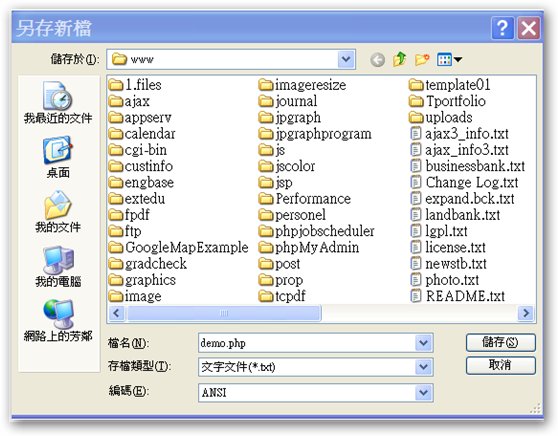
Task: Go to 桌面 desktop in places bar
Action: click(58, 157)
